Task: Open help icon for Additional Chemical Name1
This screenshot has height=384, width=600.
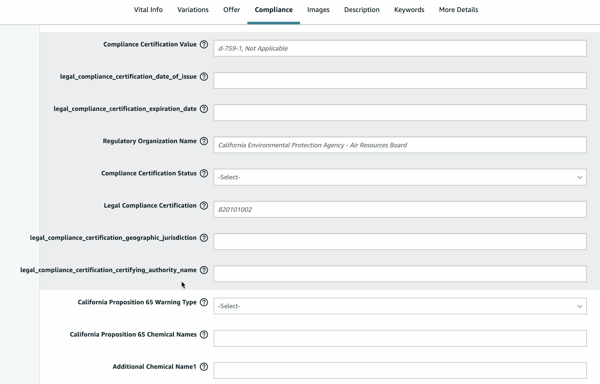Action: point(204,366)
